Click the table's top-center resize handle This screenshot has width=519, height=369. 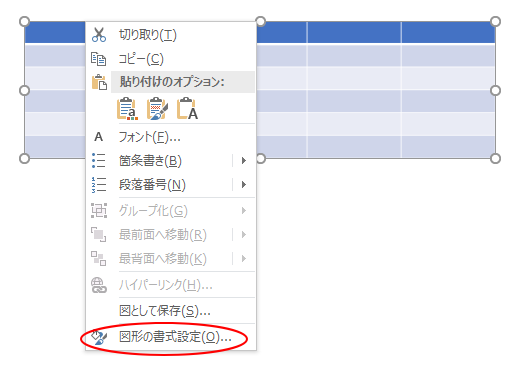click(260, 22)
